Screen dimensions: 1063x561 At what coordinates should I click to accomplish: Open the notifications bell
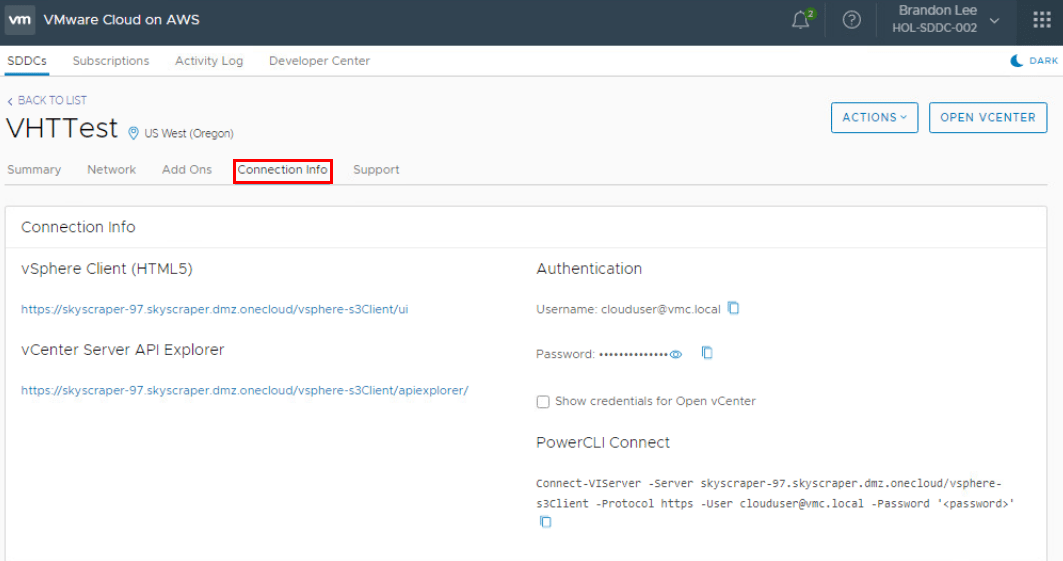pos(800,20)
